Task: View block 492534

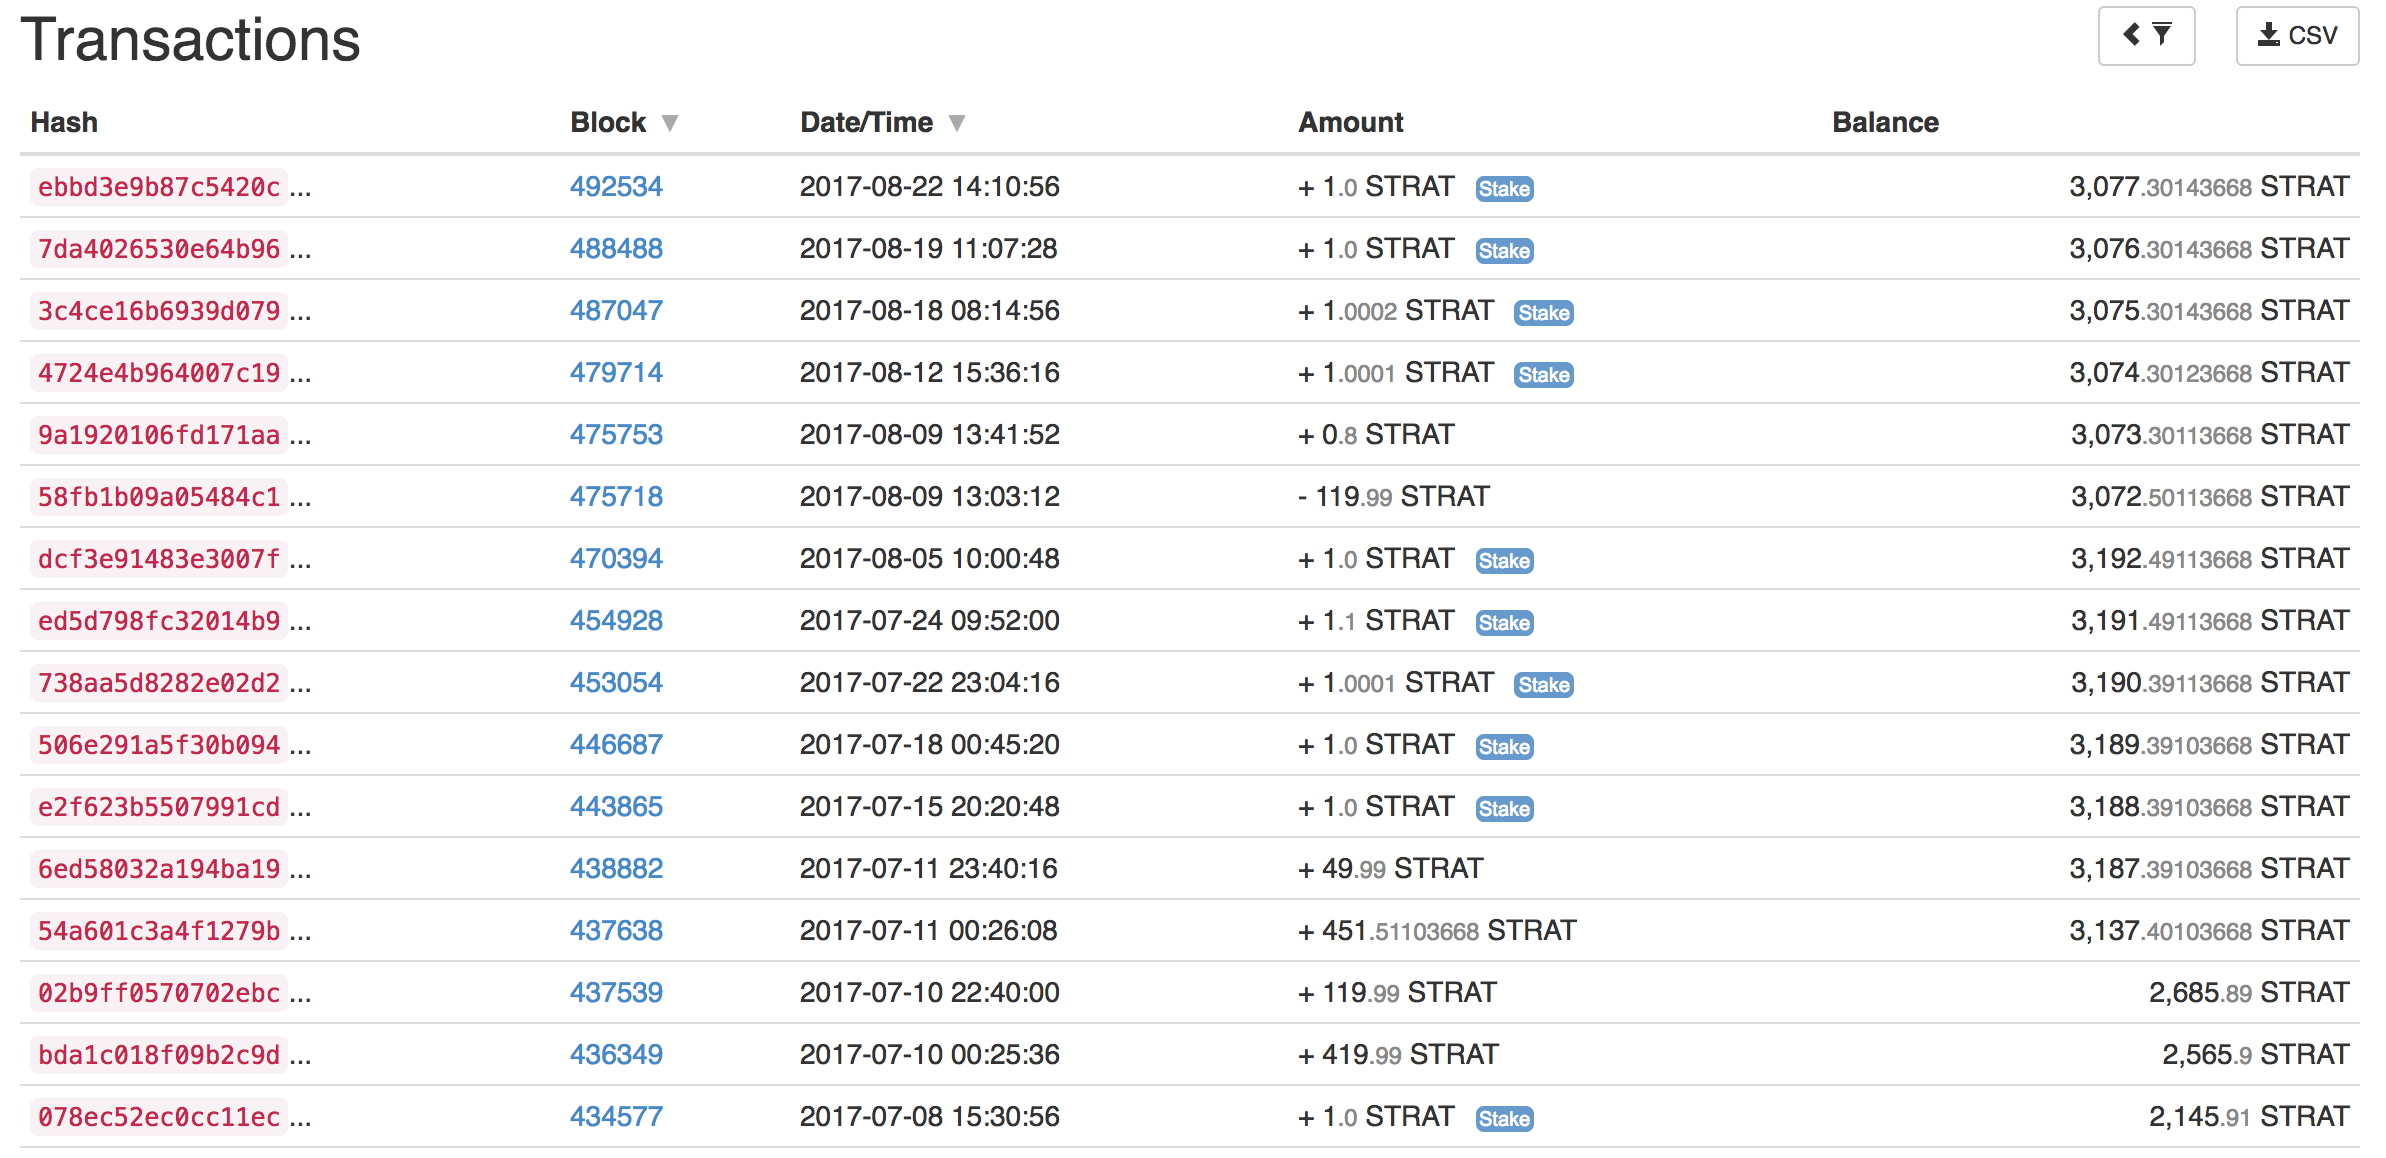Action: coord(616,187)
